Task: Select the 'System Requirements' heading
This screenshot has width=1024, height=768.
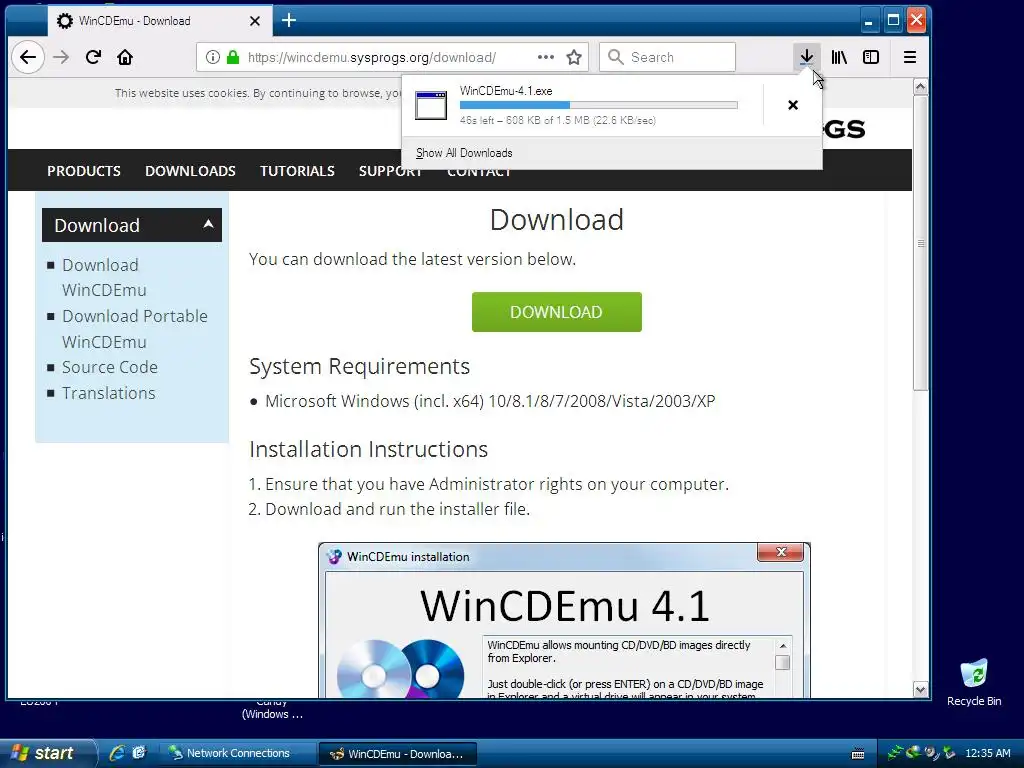Action: 359,366
